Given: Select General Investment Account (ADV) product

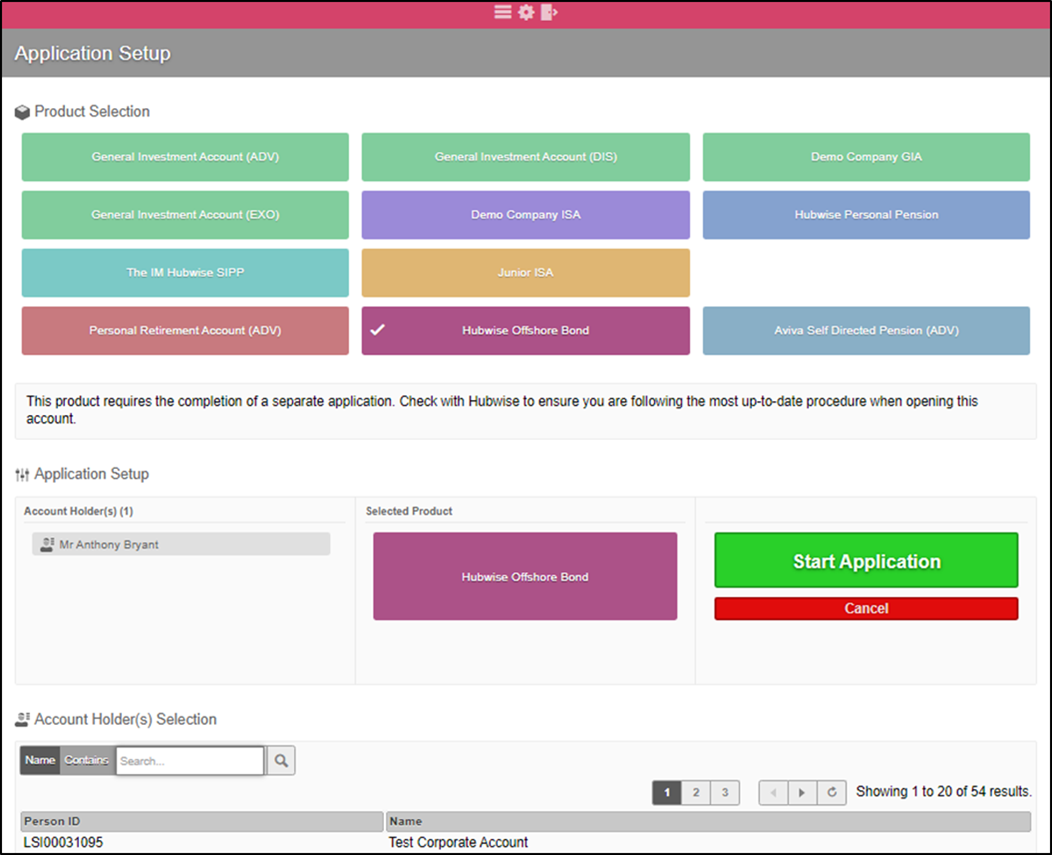Looking at the screenshot, I should coord(185,157).
